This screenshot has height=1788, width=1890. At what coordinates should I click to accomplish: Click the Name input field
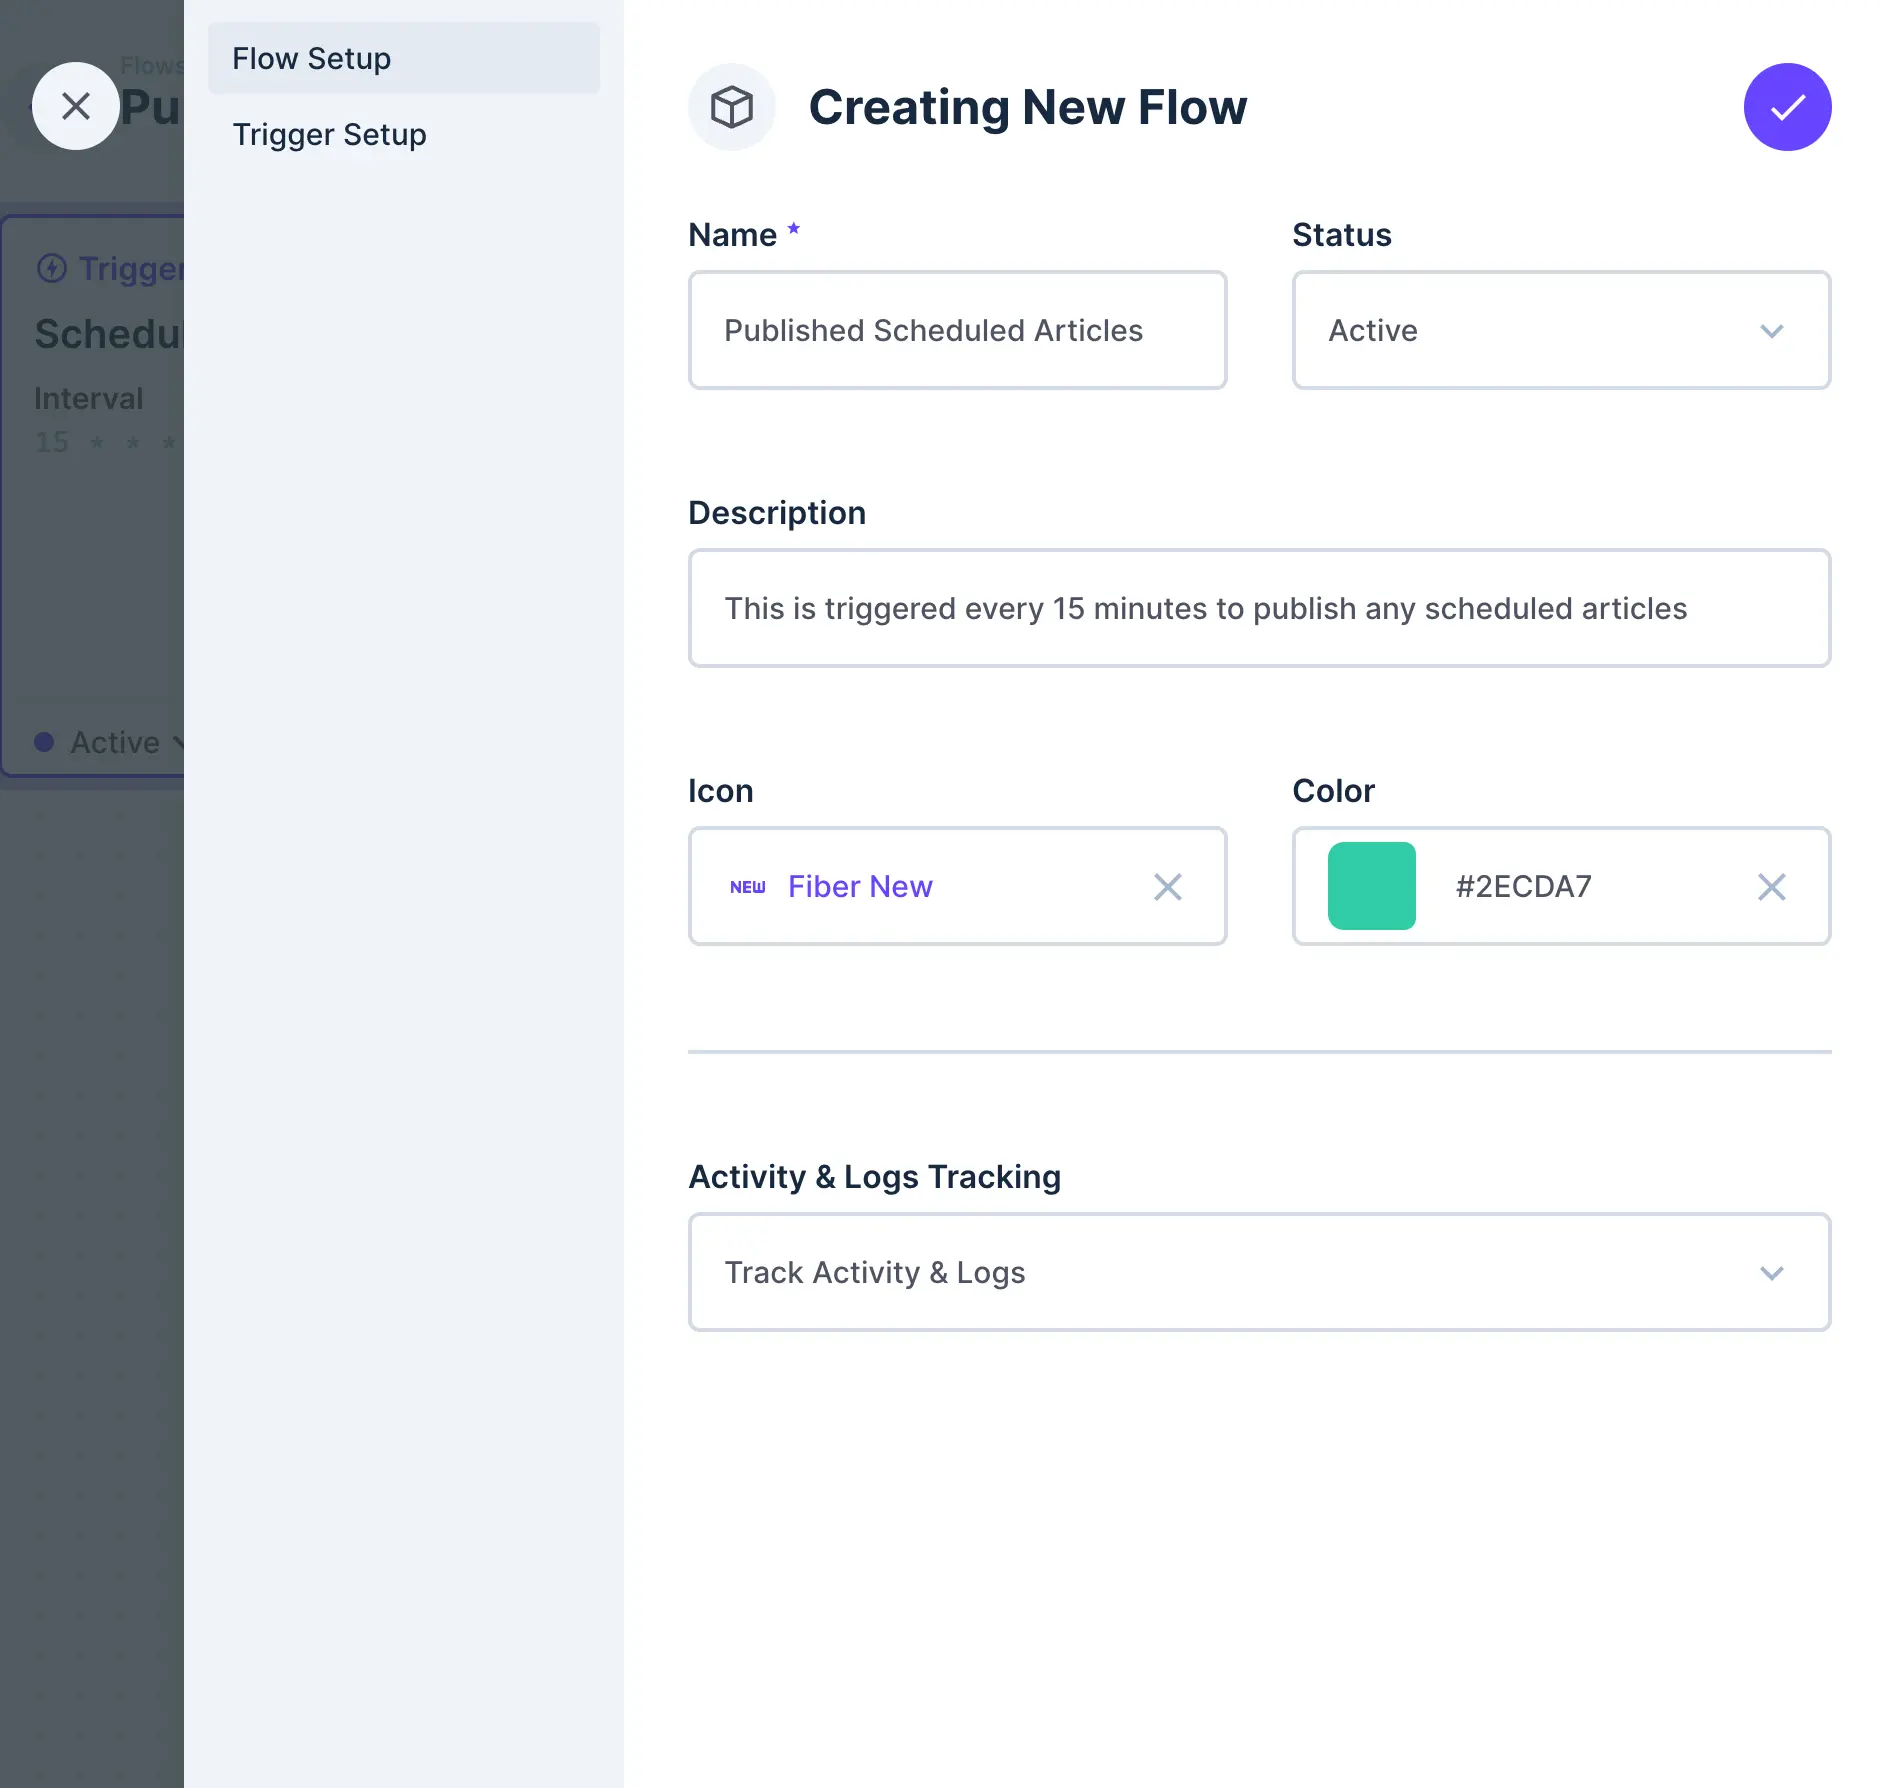click(x=957, y=331)
